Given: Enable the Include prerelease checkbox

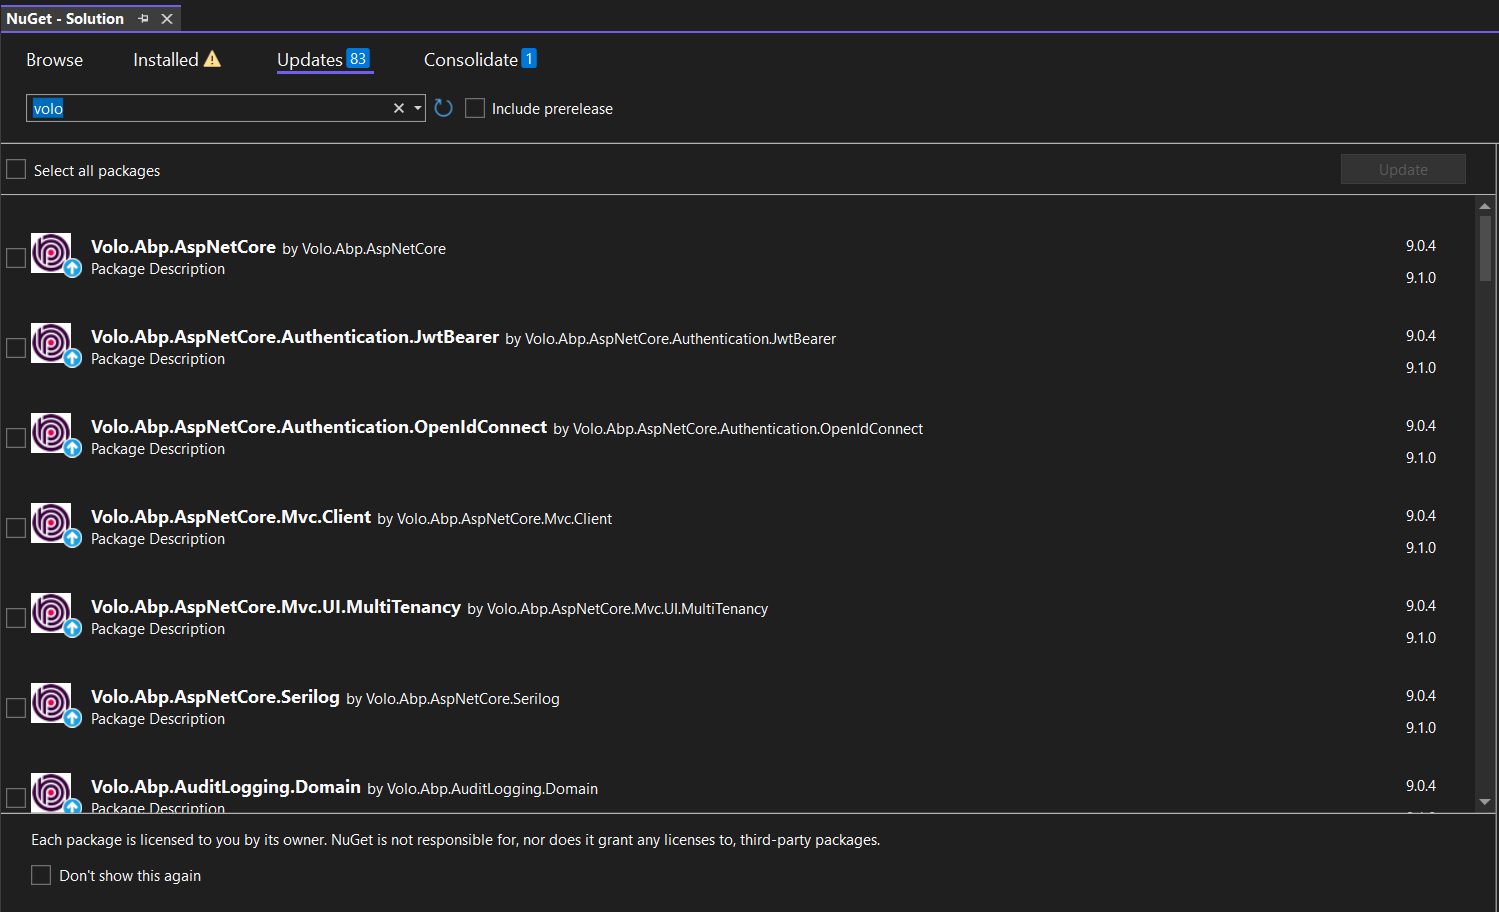Looking at the screenshot, I should (475, 108).
